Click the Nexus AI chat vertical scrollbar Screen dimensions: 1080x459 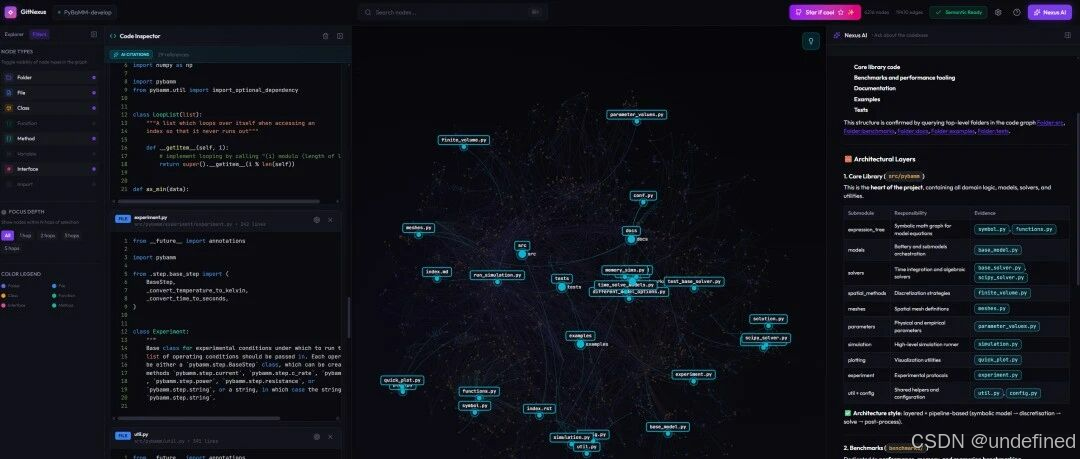click(1078, 200)
